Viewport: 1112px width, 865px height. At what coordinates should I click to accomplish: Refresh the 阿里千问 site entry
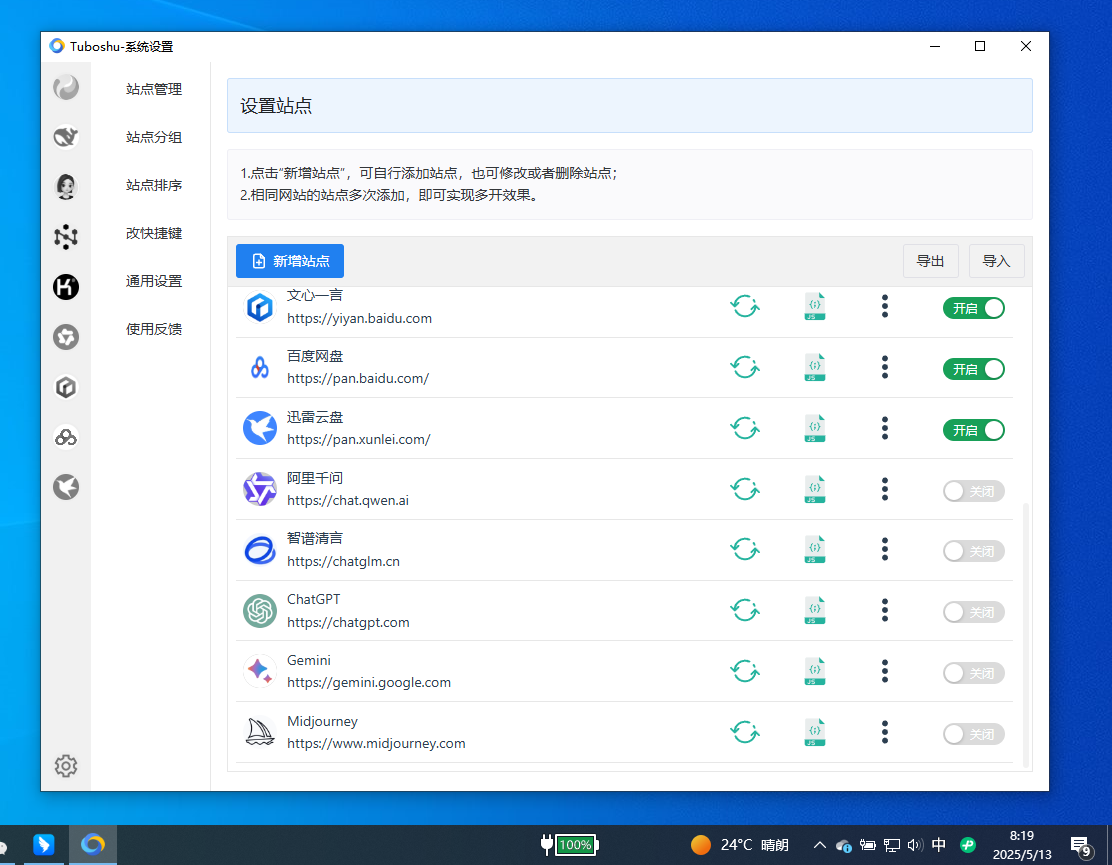pos(745,489)
